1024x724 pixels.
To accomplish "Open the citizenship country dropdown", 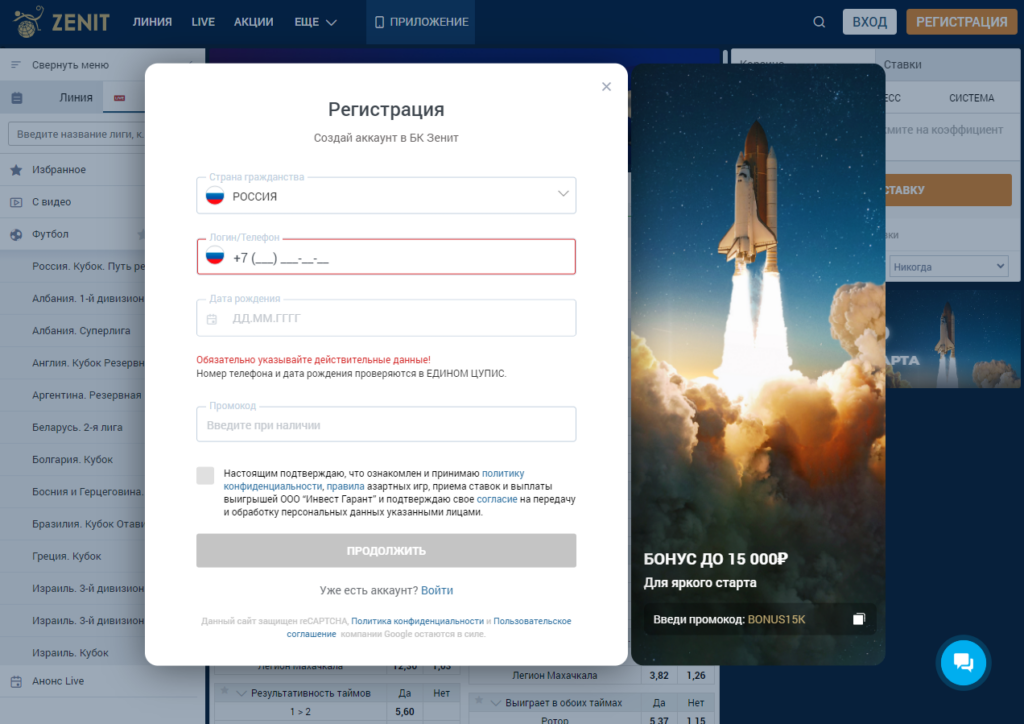I will (x=386, y=195).
